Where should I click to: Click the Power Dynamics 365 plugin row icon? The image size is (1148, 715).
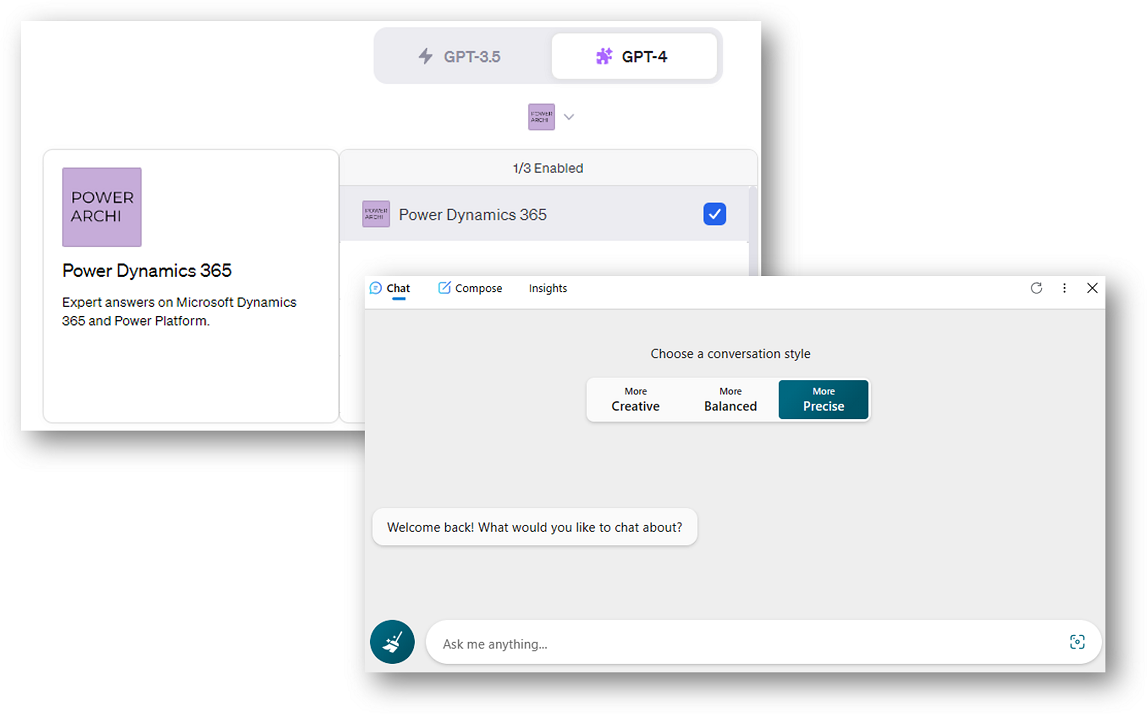click(376, 214)
